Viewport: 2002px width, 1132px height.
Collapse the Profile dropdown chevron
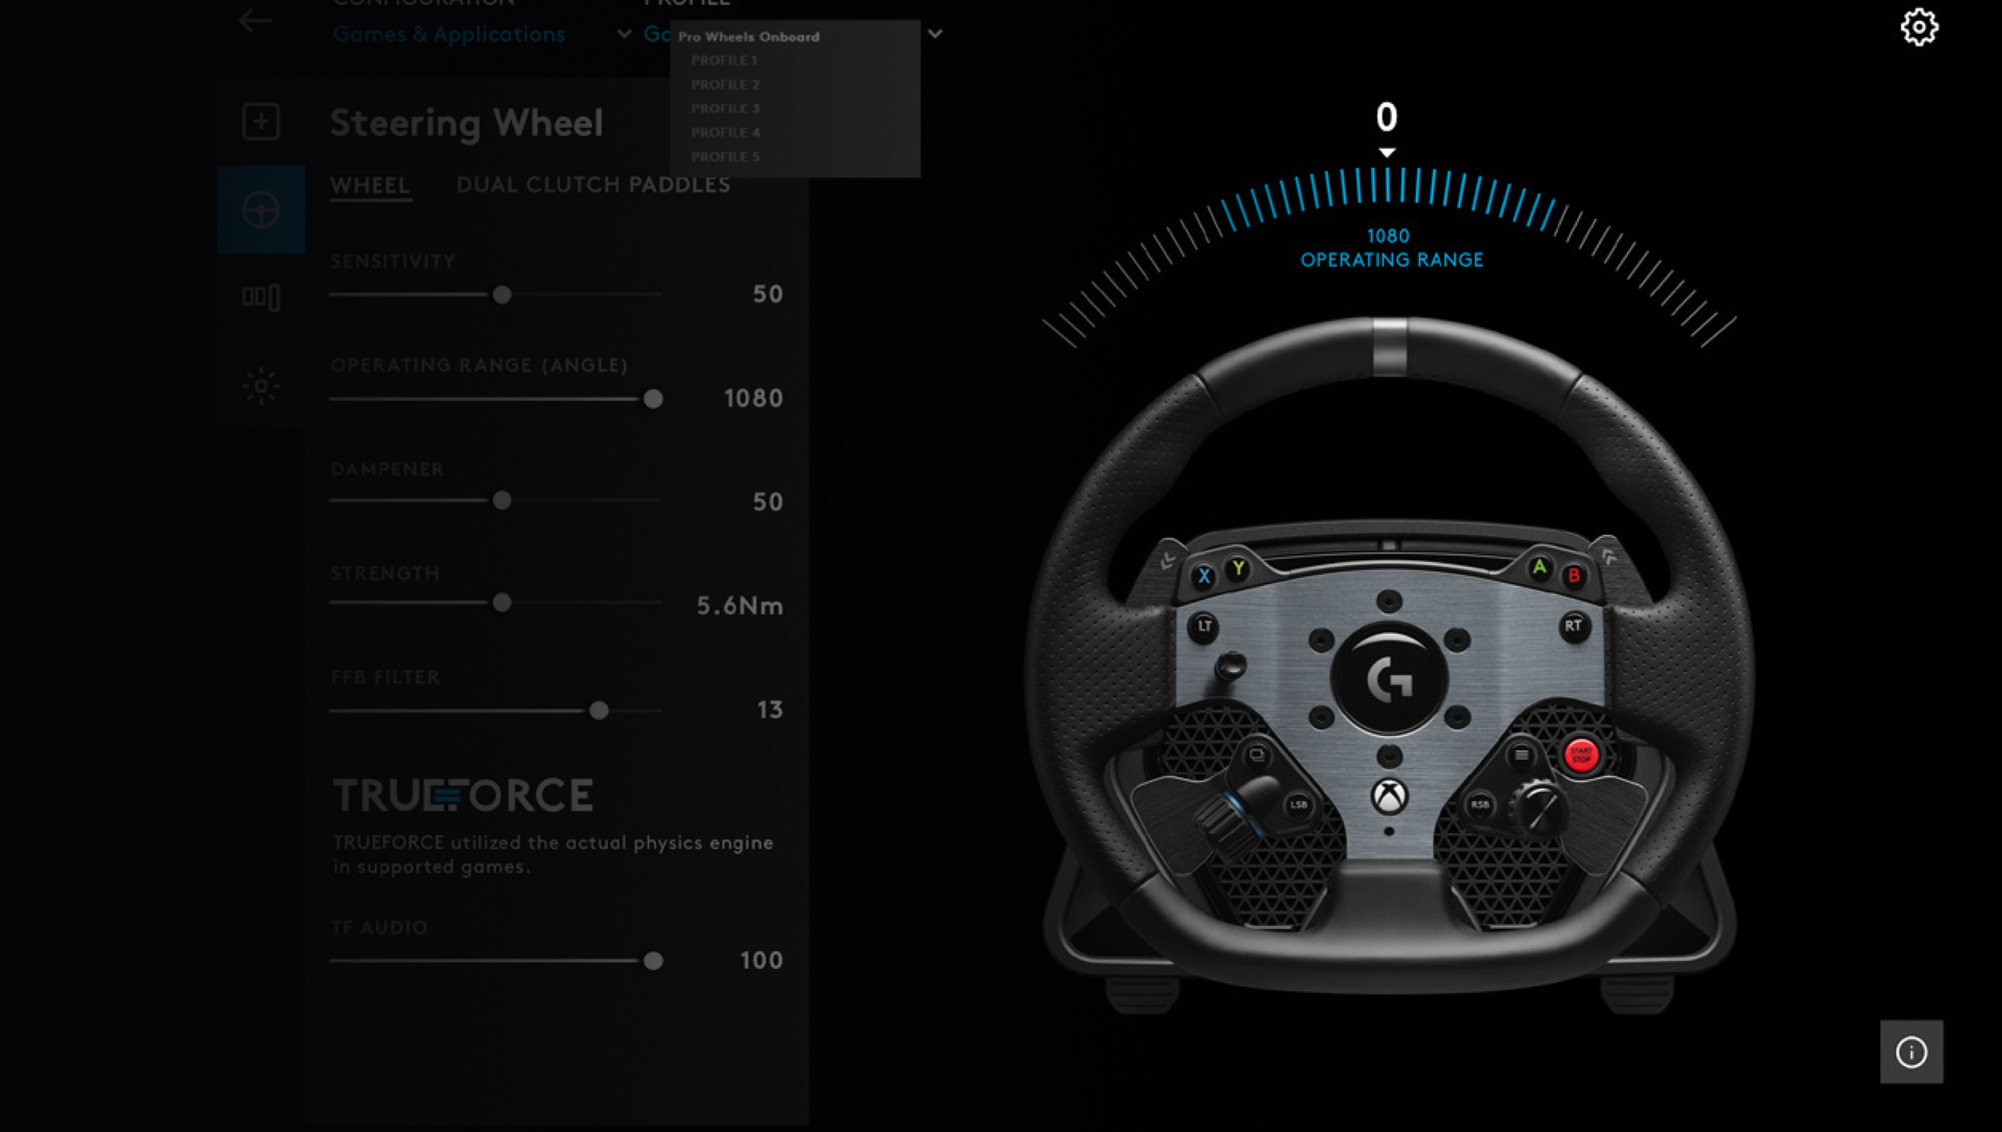(x=934, y=34)
